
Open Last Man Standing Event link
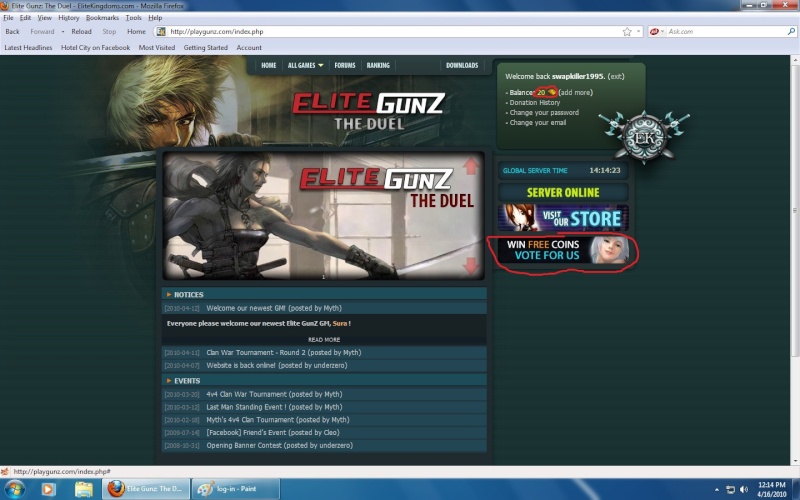(x=274, y=407)
